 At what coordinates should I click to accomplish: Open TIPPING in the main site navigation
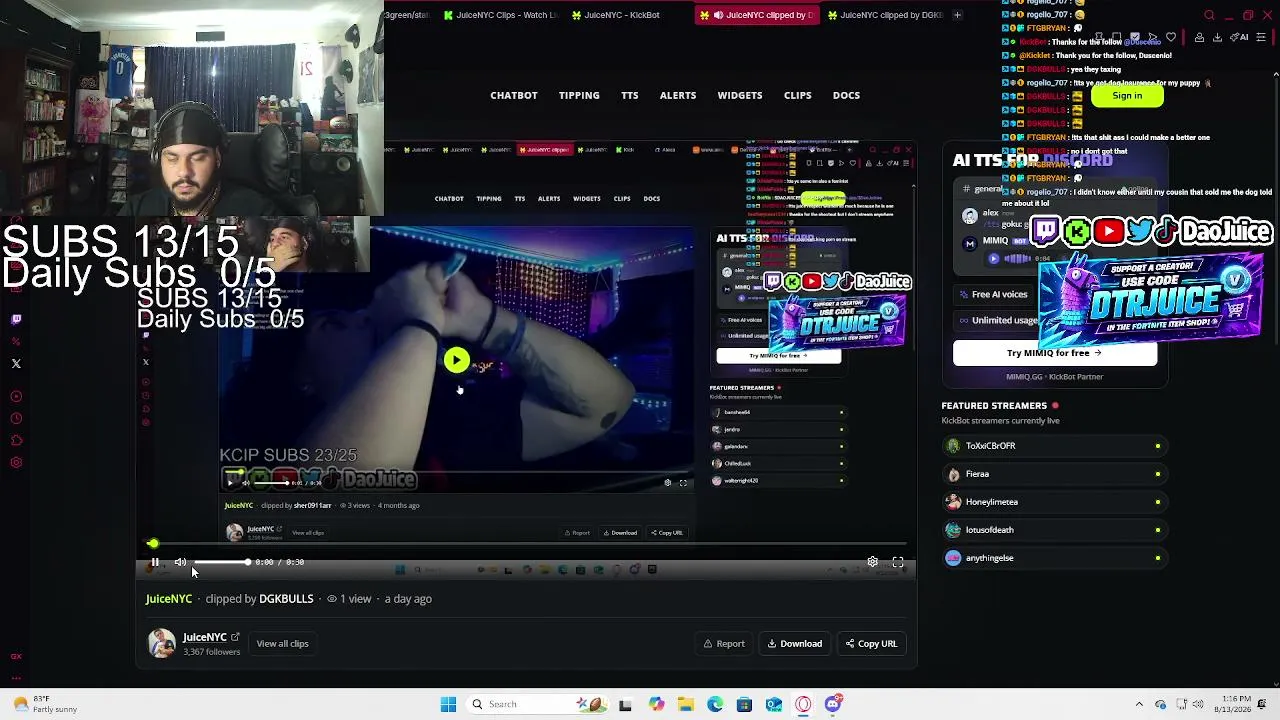click(x=579, y=95)
